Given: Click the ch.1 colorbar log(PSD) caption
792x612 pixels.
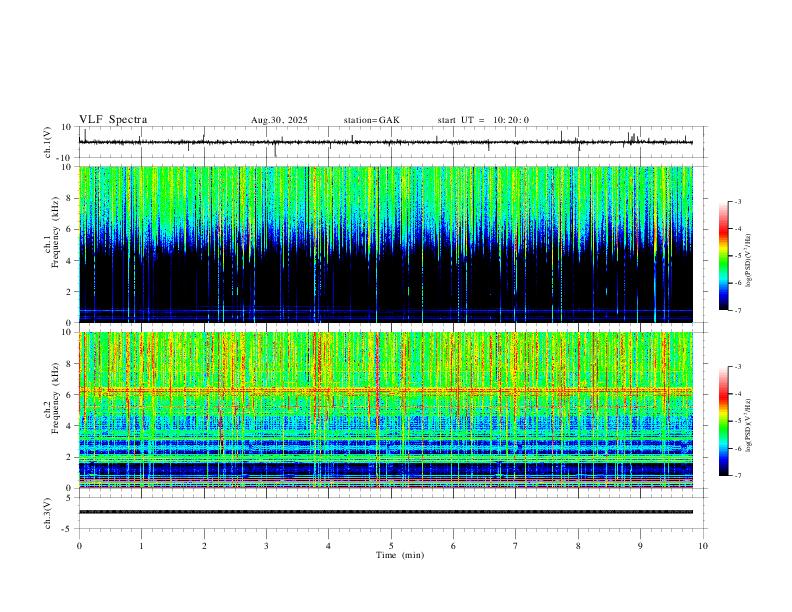Looking at the screenshot, I should pyautogui.click(x=748, y=260).
